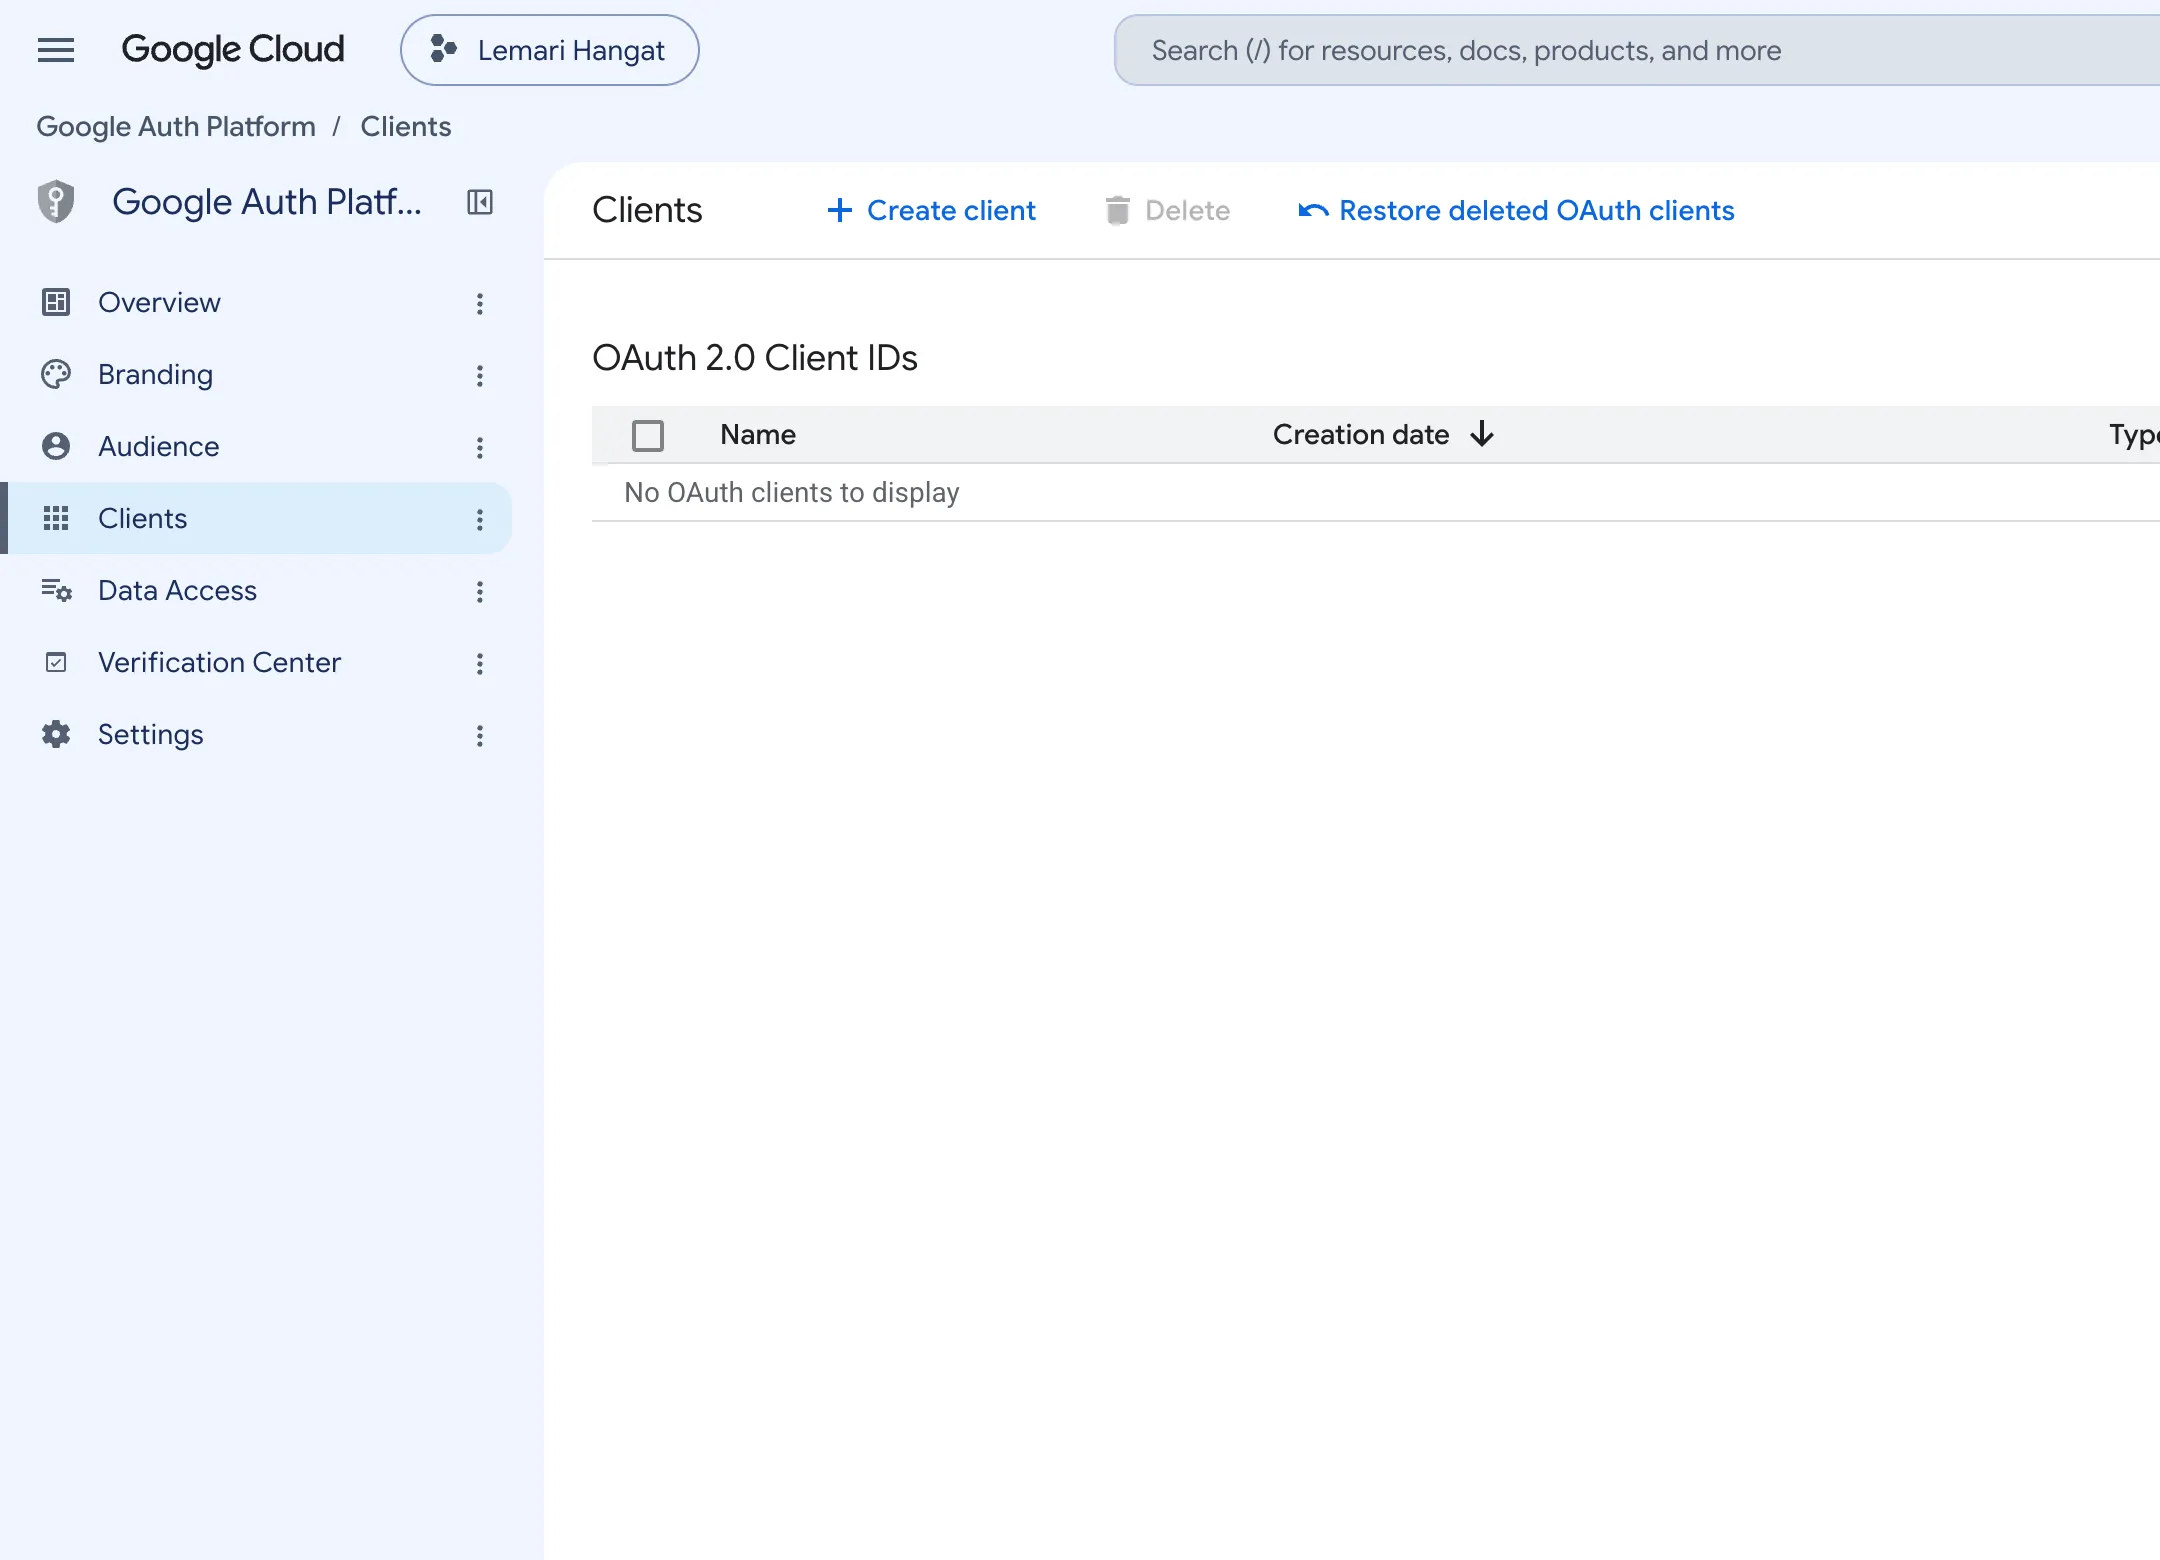Click the Overview dashboard icon

(56, 302)
